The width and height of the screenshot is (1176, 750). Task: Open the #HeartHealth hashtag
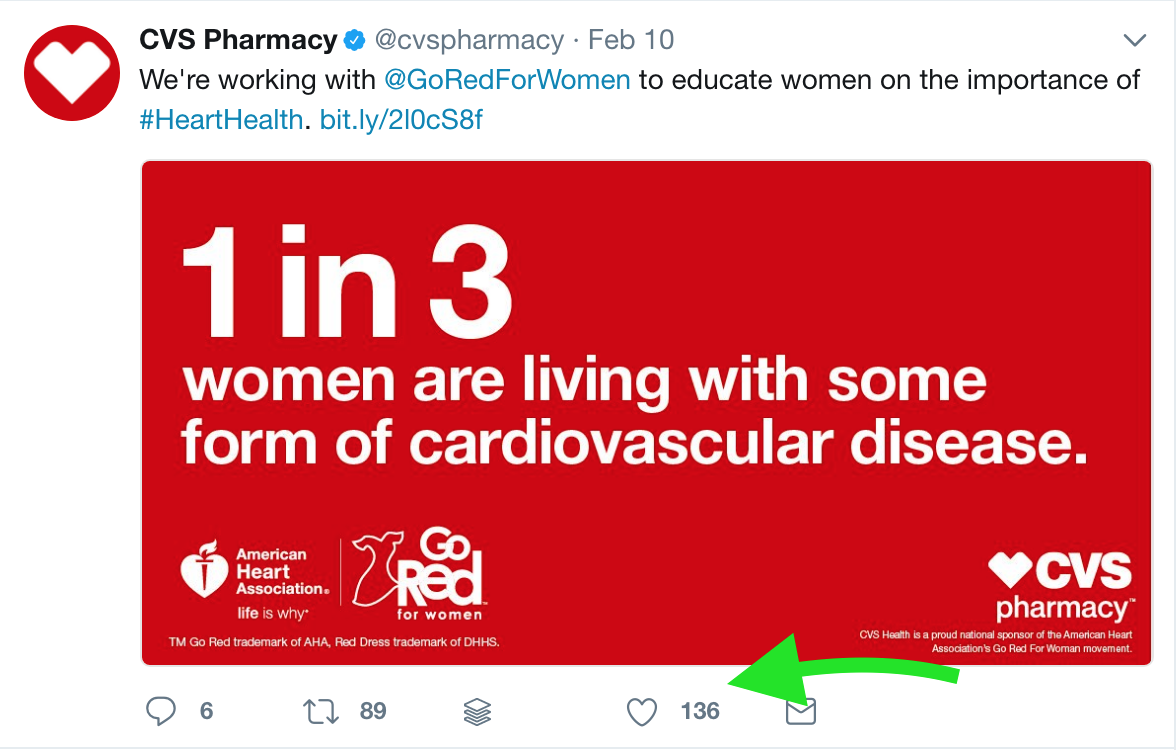(x=221, y=119)
